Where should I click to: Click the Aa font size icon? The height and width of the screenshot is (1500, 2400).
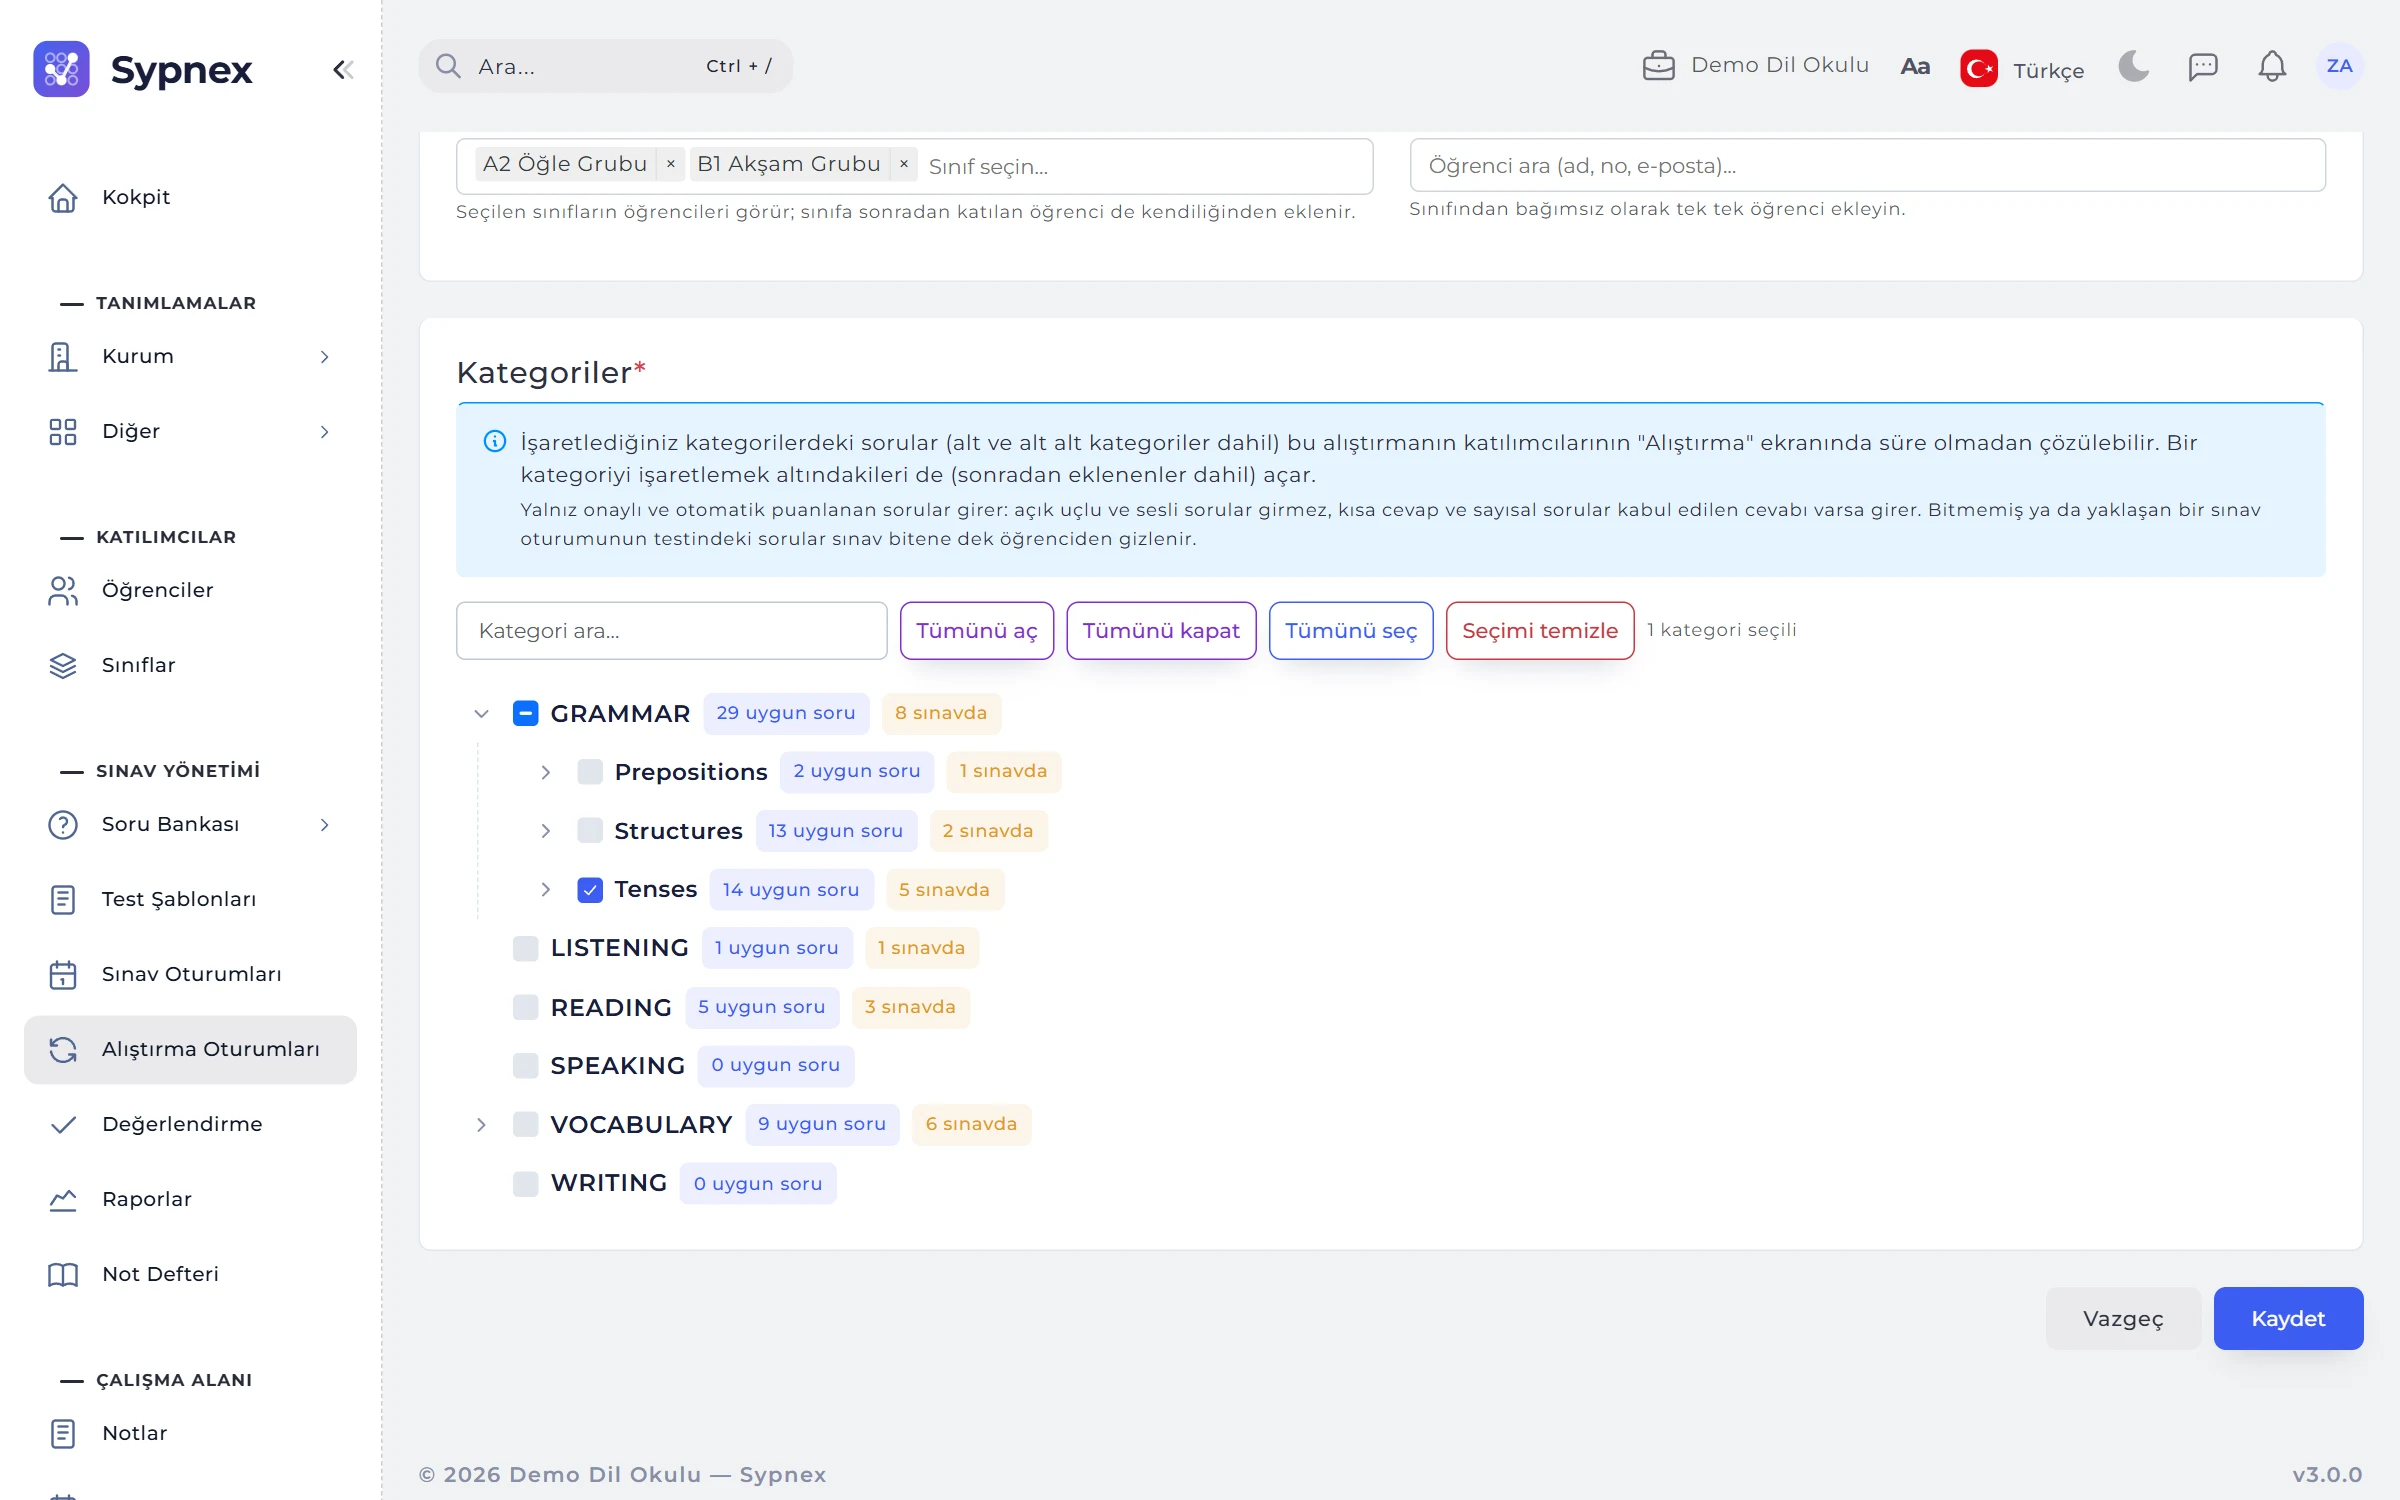pos(1914,66)
